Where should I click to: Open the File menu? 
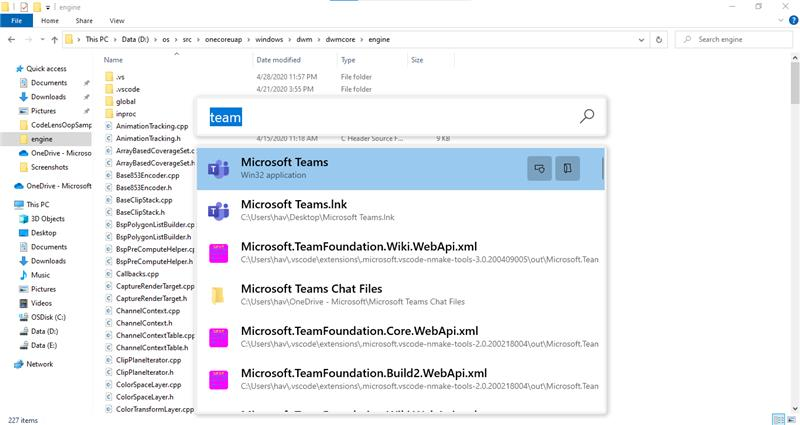(x=16, y=20)
